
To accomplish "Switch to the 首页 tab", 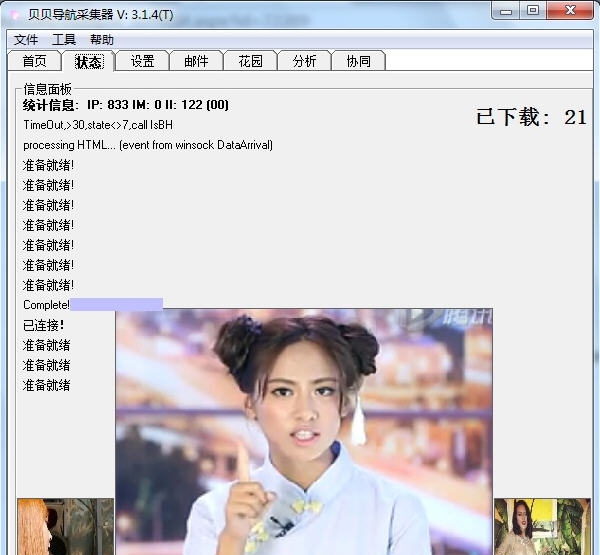I will click(x=34, y=61).
